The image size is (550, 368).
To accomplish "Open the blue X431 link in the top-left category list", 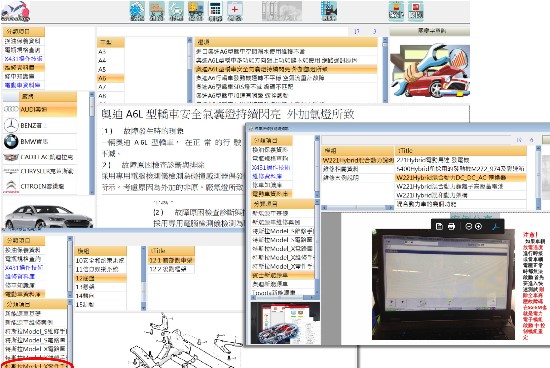I will pyautogui.click(x=24, y=59).
